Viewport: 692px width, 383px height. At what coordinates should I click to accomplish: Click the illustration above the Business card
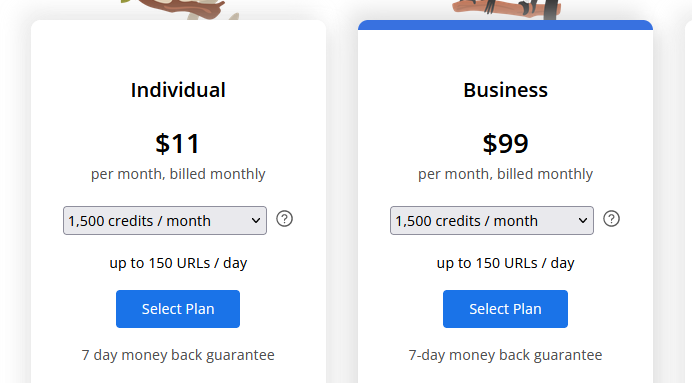506,9
